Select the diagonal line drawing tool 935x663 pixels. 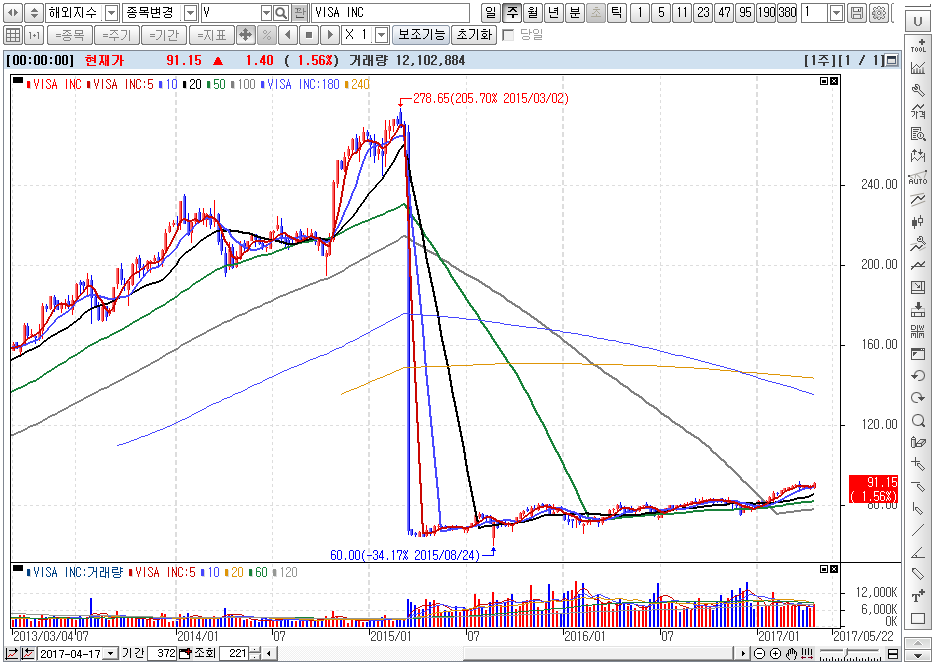918,529
